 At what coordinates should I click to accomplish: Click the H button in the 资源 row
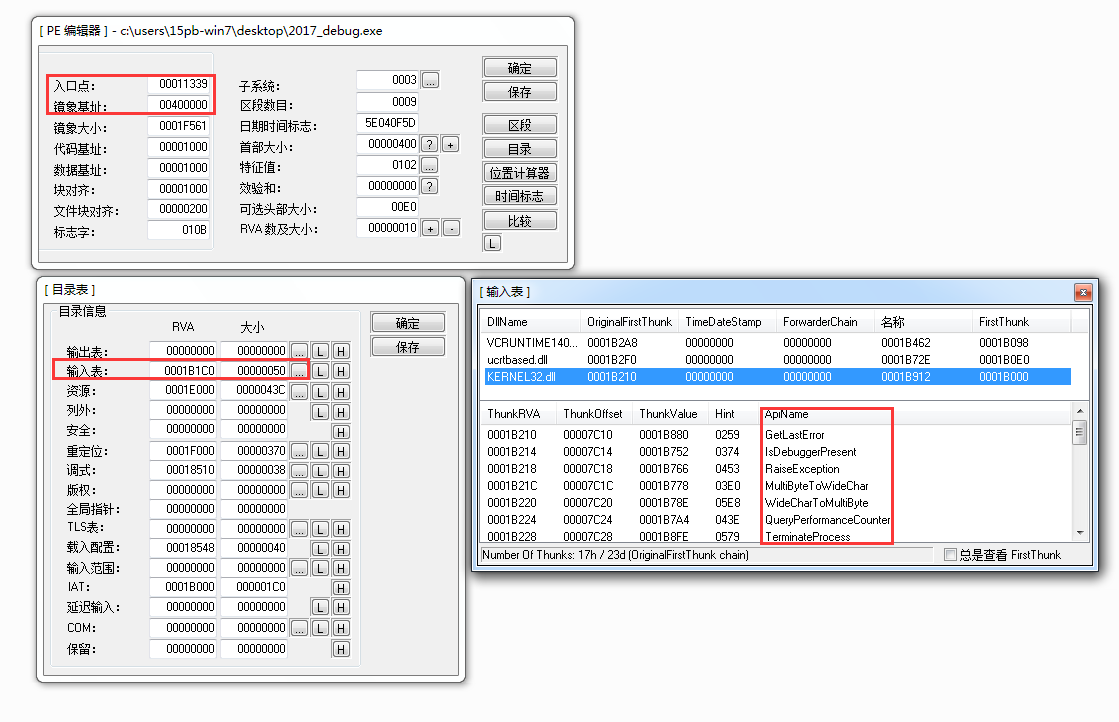(x=341, y=392)
